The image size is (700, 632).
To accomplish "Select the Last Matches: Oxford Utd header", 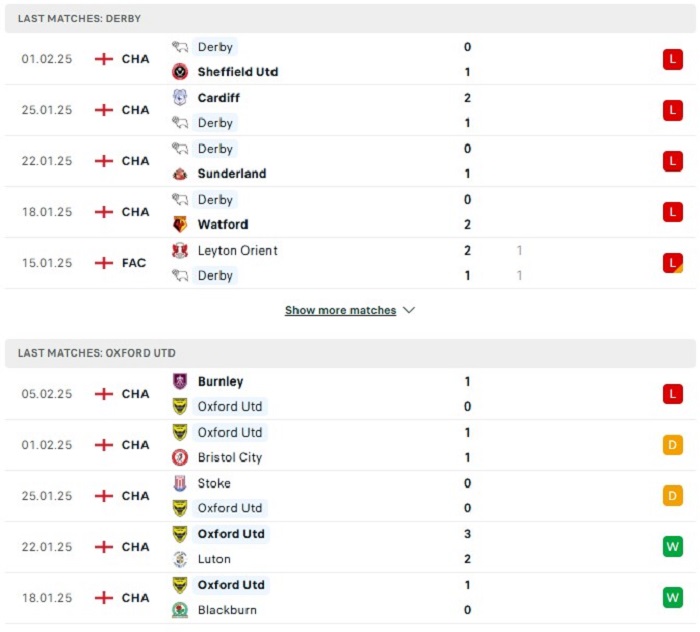I will pos(350,353).
